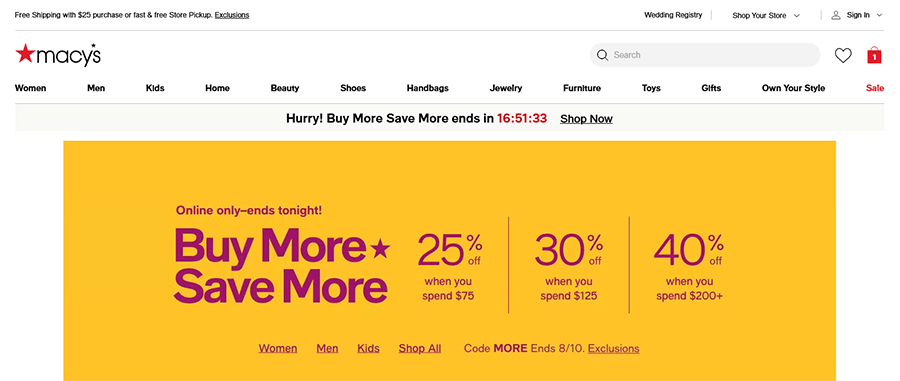Click the Sign In person icon
The height and width of the screenshot is (381, 900).
click(836, 15)
